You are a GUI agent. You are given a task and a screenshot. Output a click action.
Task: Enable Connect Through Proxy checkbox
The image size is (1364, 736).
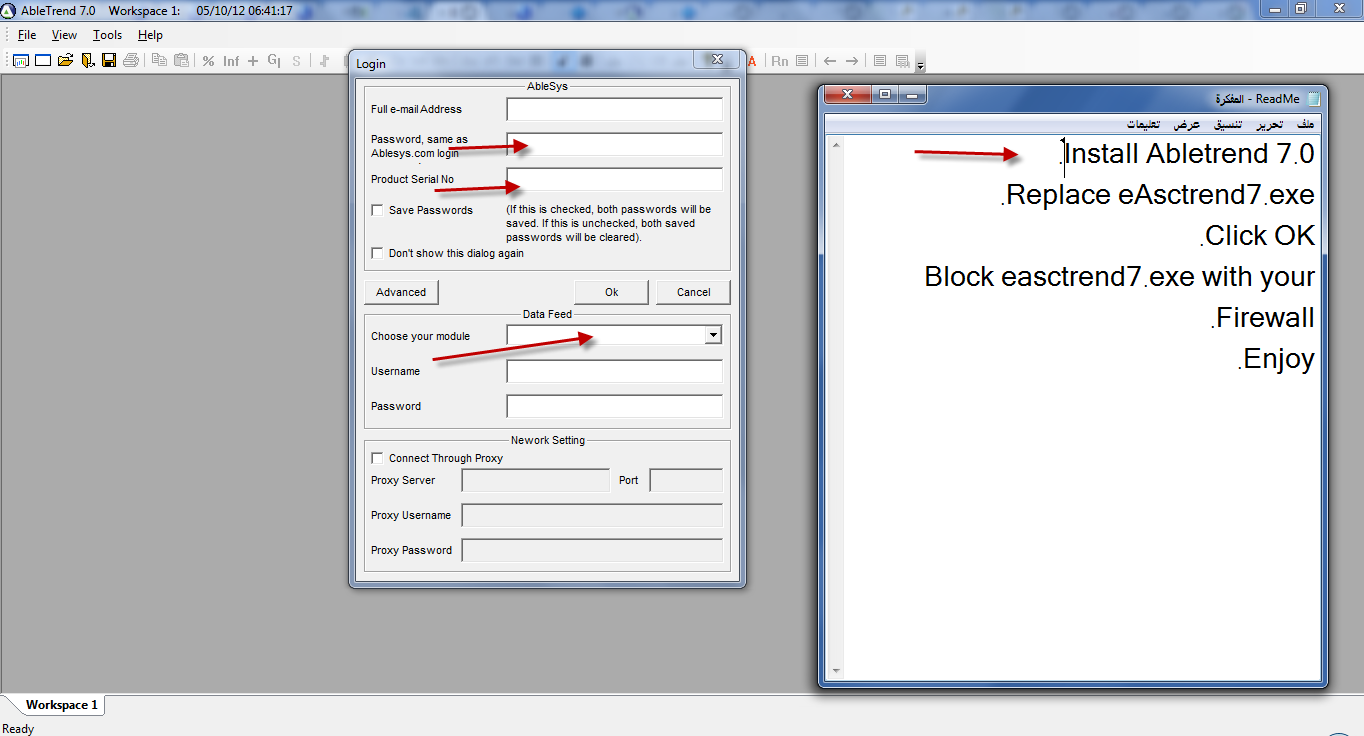(x=377, y=458)
